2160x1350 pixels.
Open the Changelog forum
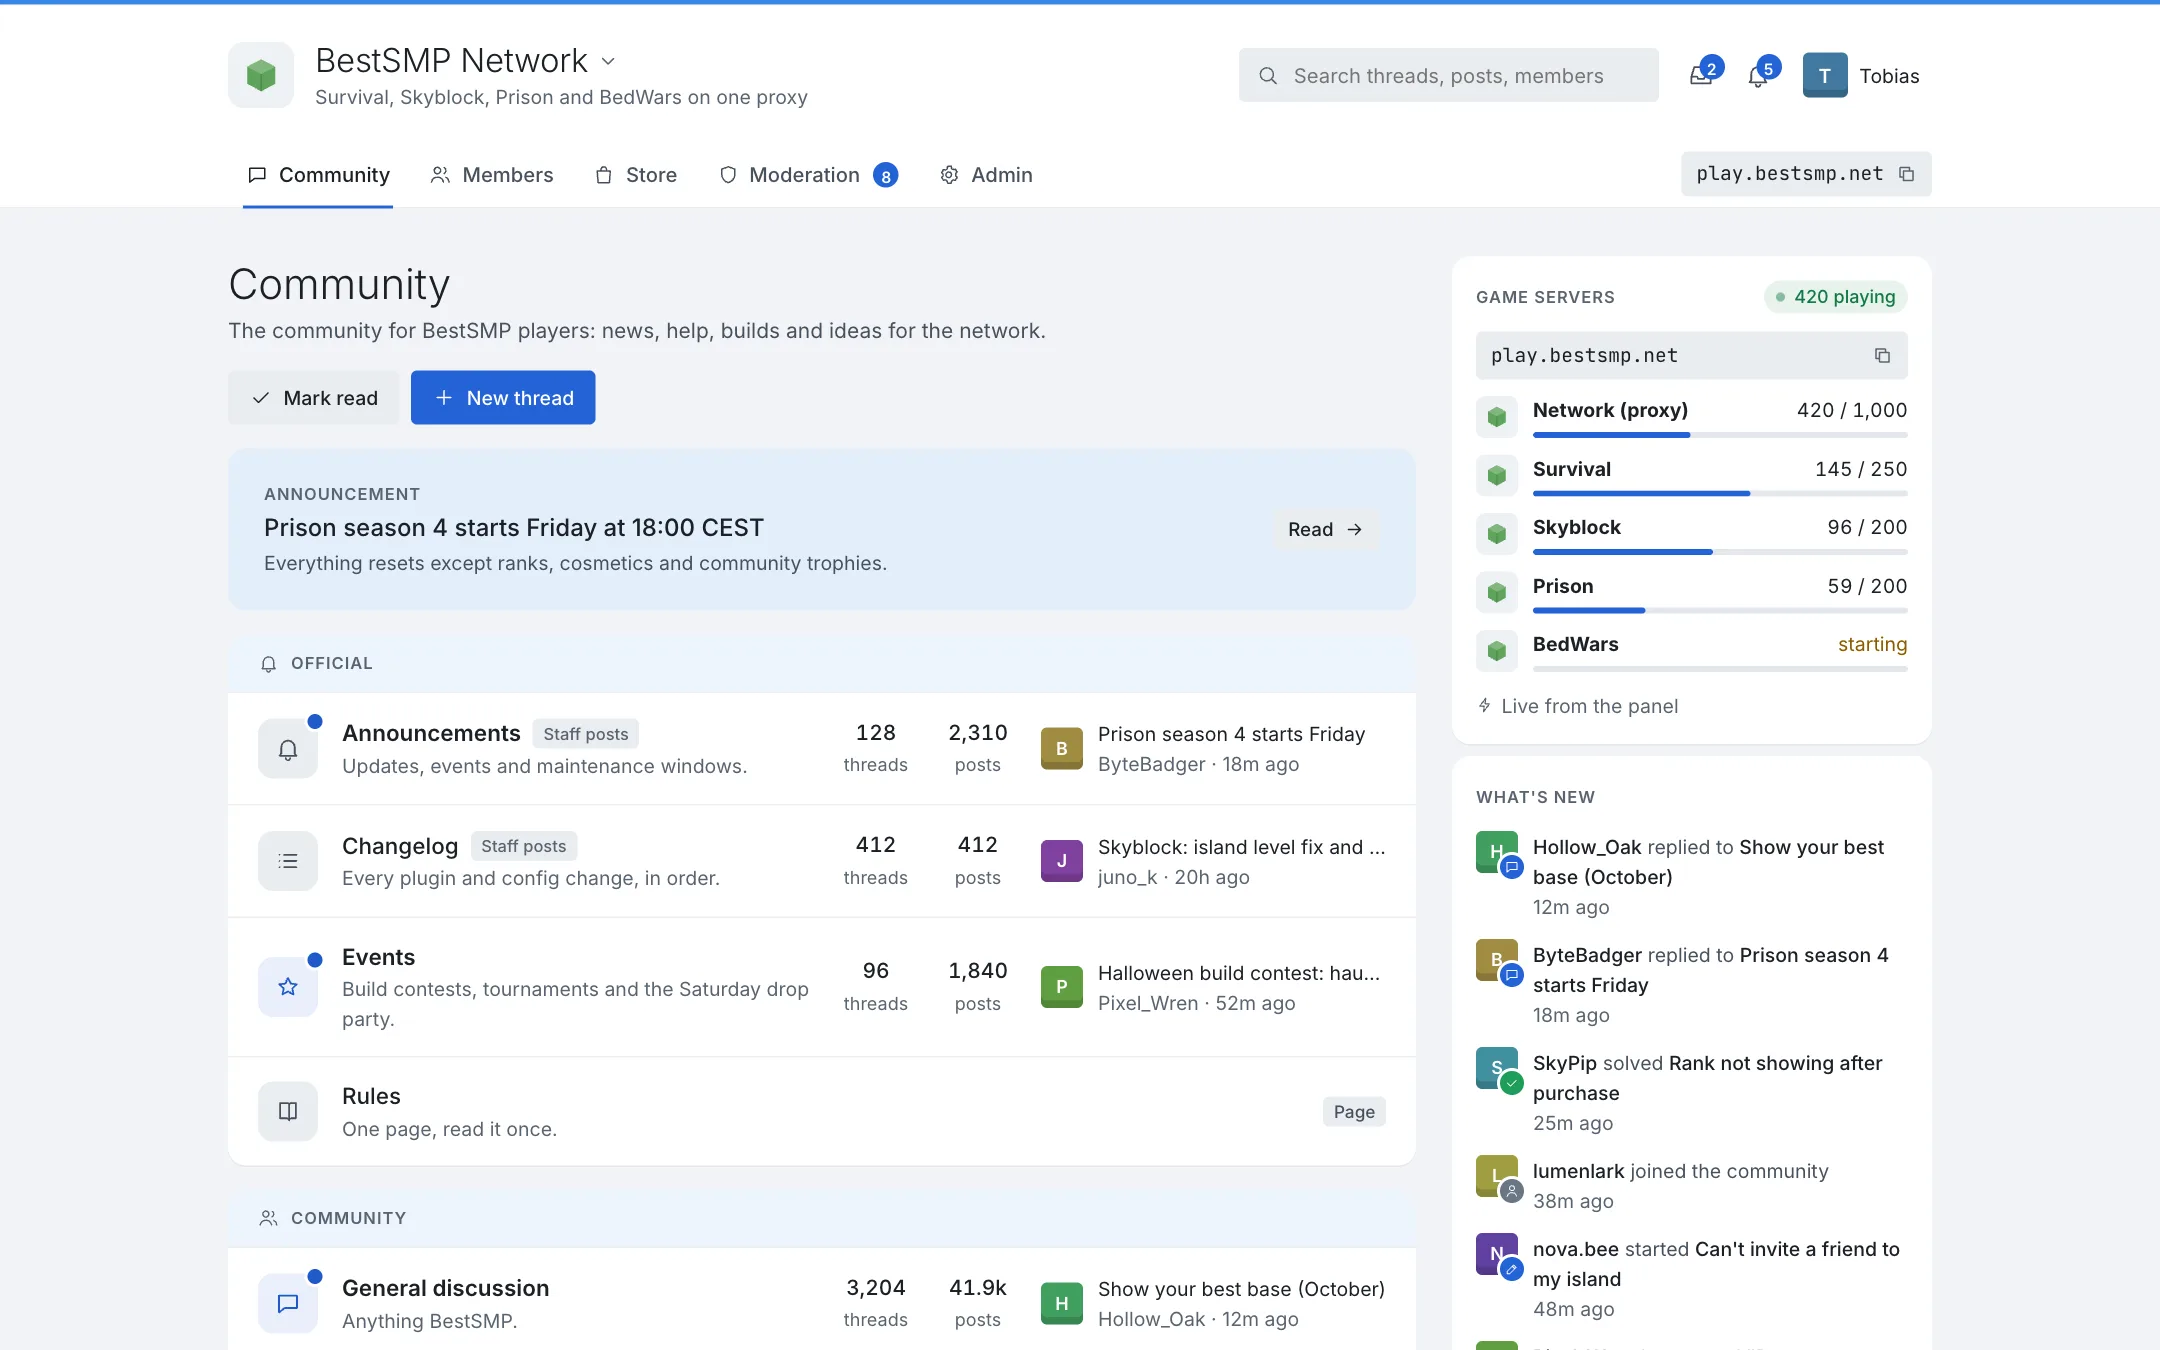click(400, 846)
